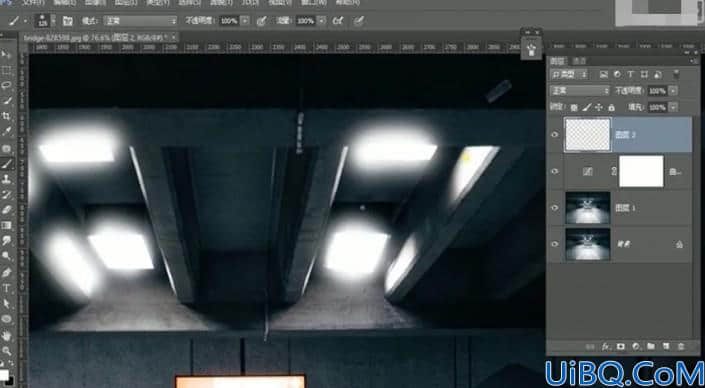Create a new layer

666,346
